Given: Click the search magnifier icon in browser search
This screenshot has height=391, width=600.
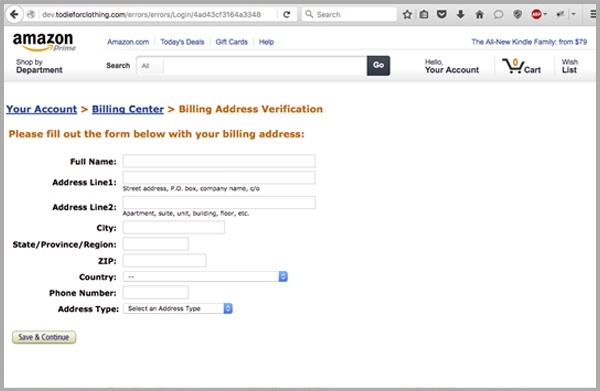Looking at the screenshot, I should tap(309, 15).
